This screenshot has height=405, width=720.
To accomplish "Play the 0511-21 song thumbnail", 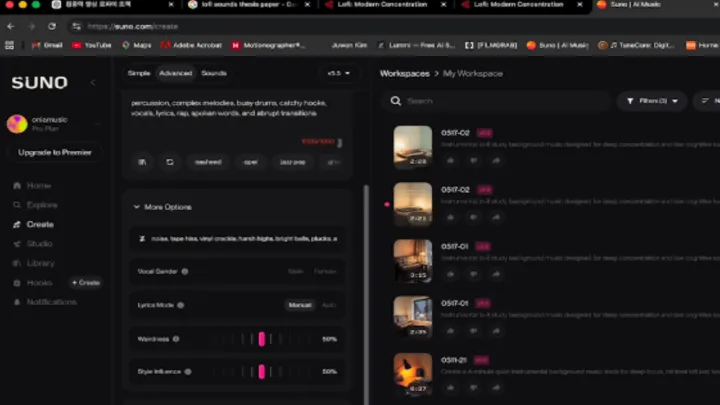I will coord(413,374).
